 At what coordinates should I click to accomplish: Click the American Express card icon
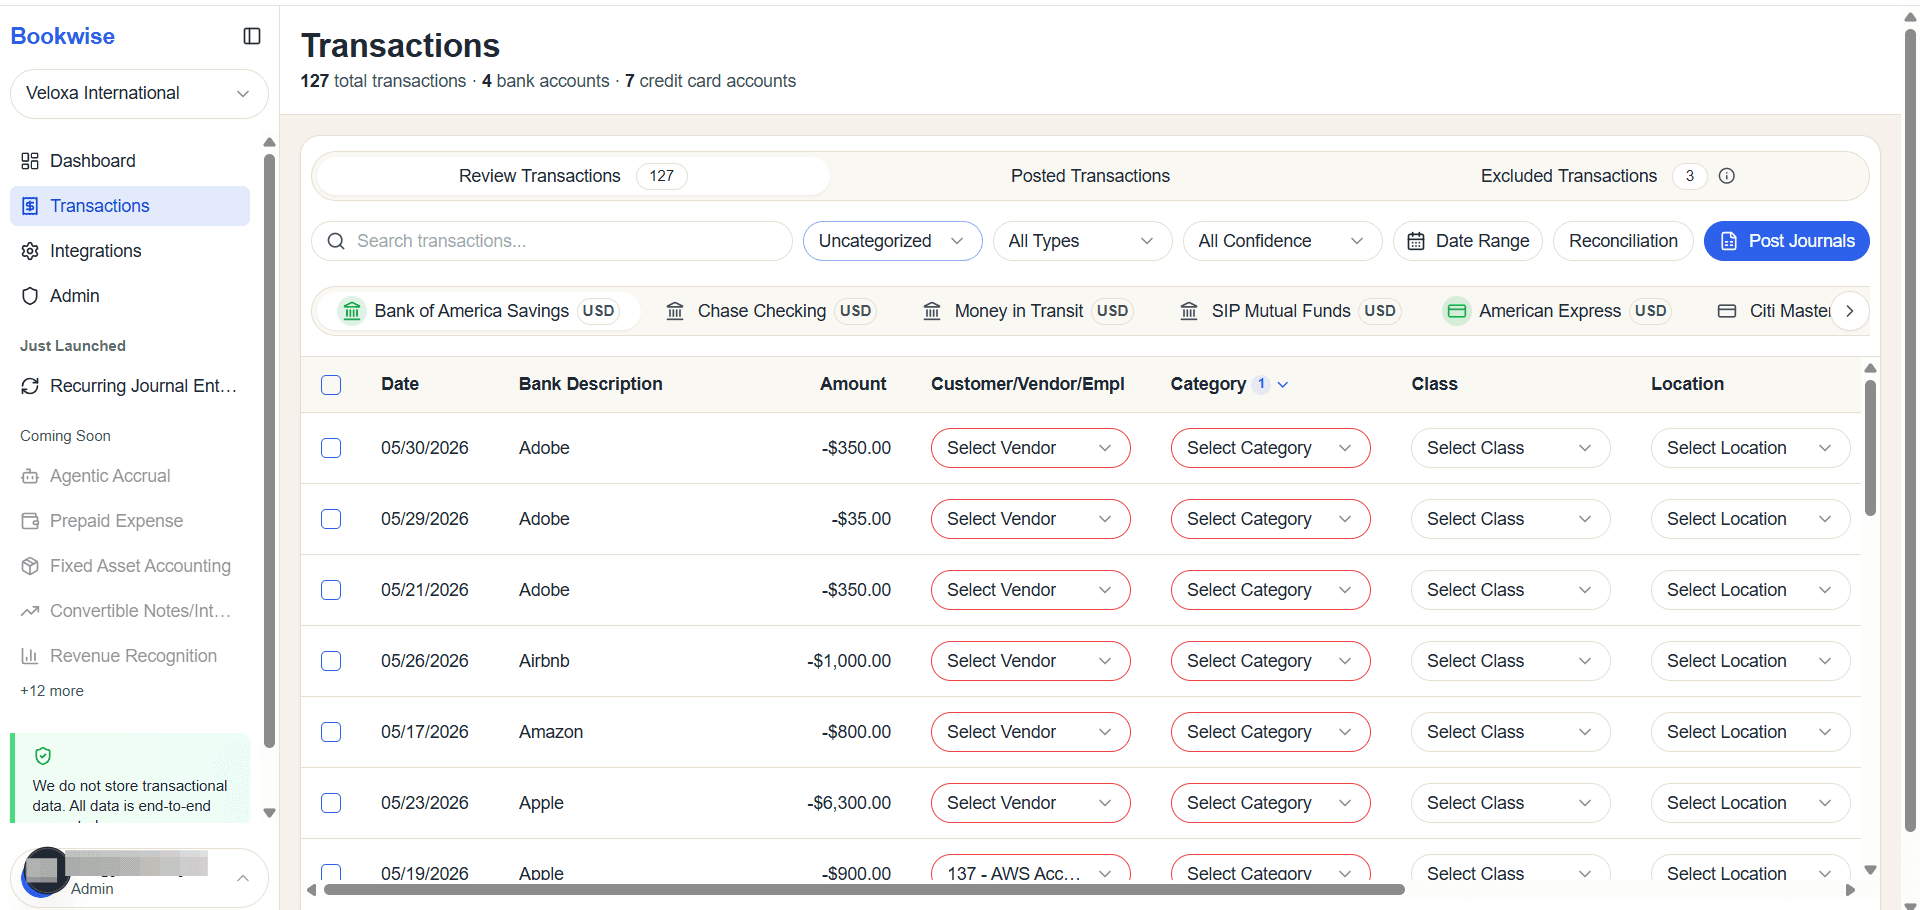point(1457,311)
